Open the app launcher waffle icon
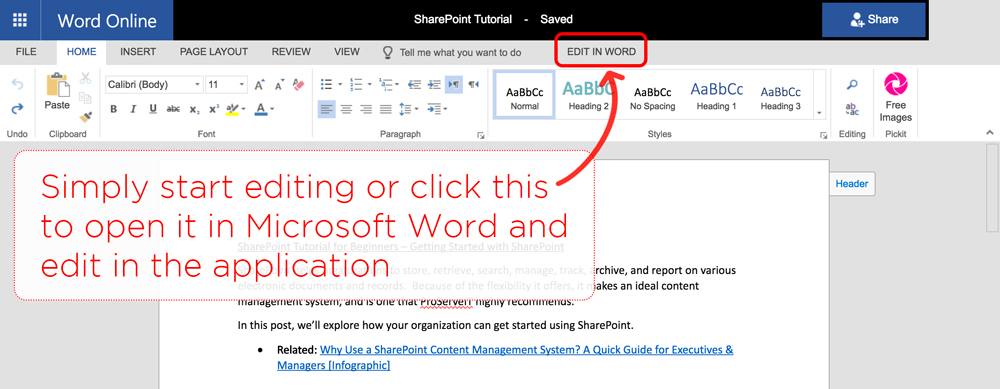This screenshot has height=389, width=1000. 20,20
